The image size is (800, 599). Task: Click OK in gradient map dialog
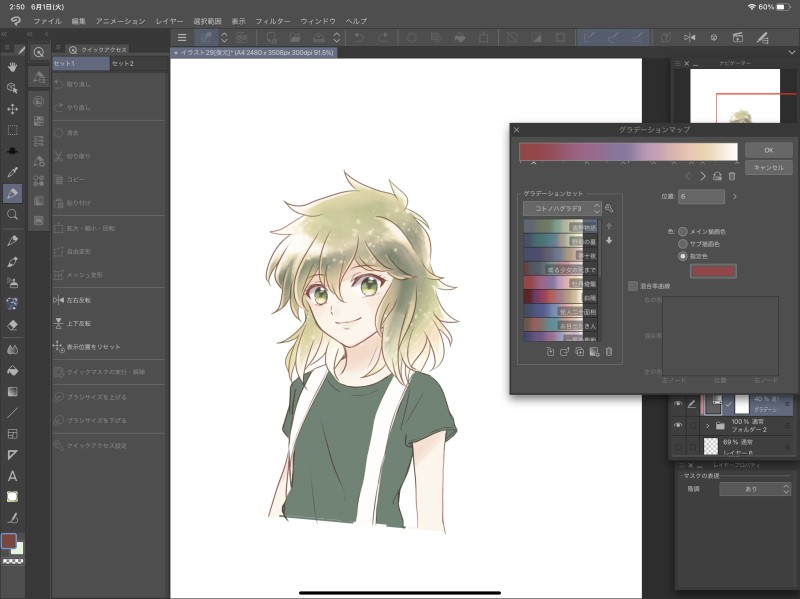(768, 150)
